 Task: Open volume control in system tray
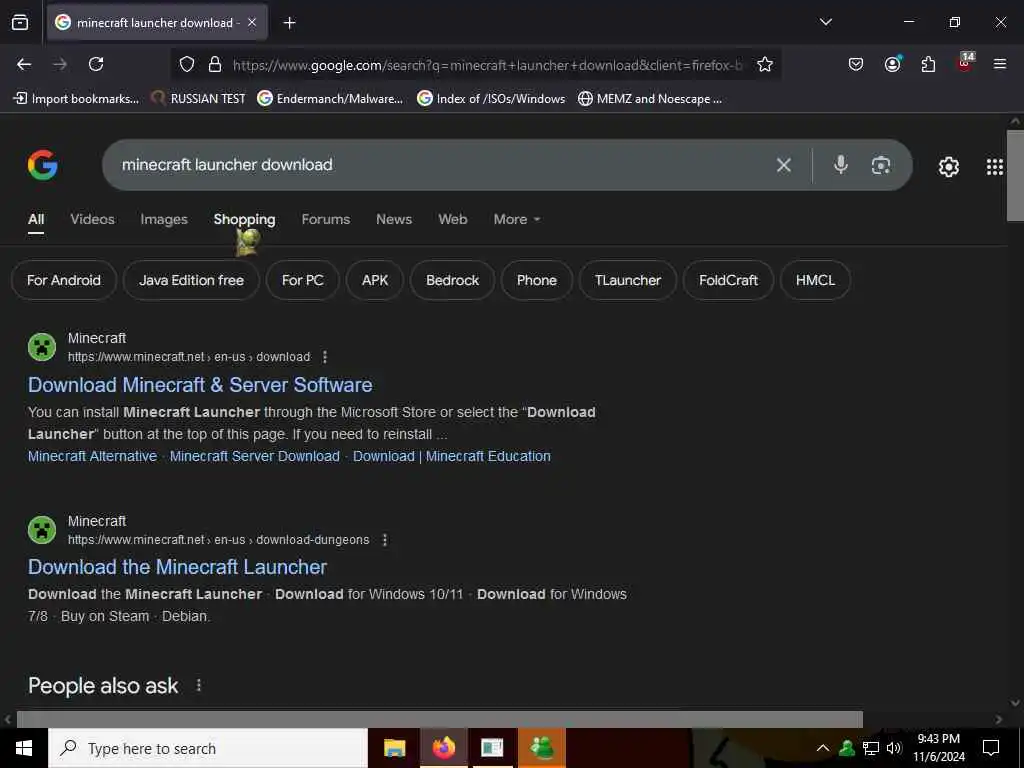[894, 748]
